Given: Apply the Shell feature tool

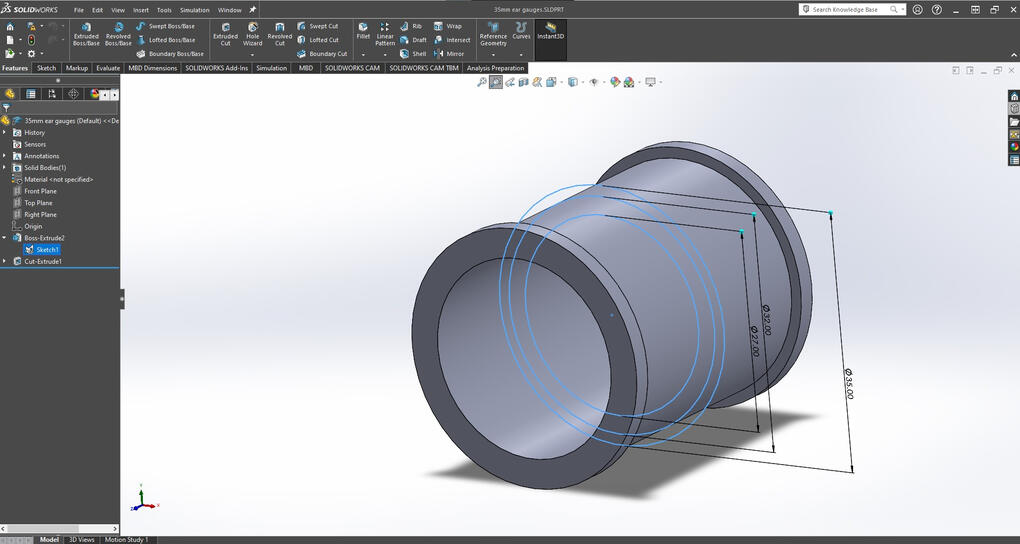Looking at the screenshot, I should [x=413, y=54].
